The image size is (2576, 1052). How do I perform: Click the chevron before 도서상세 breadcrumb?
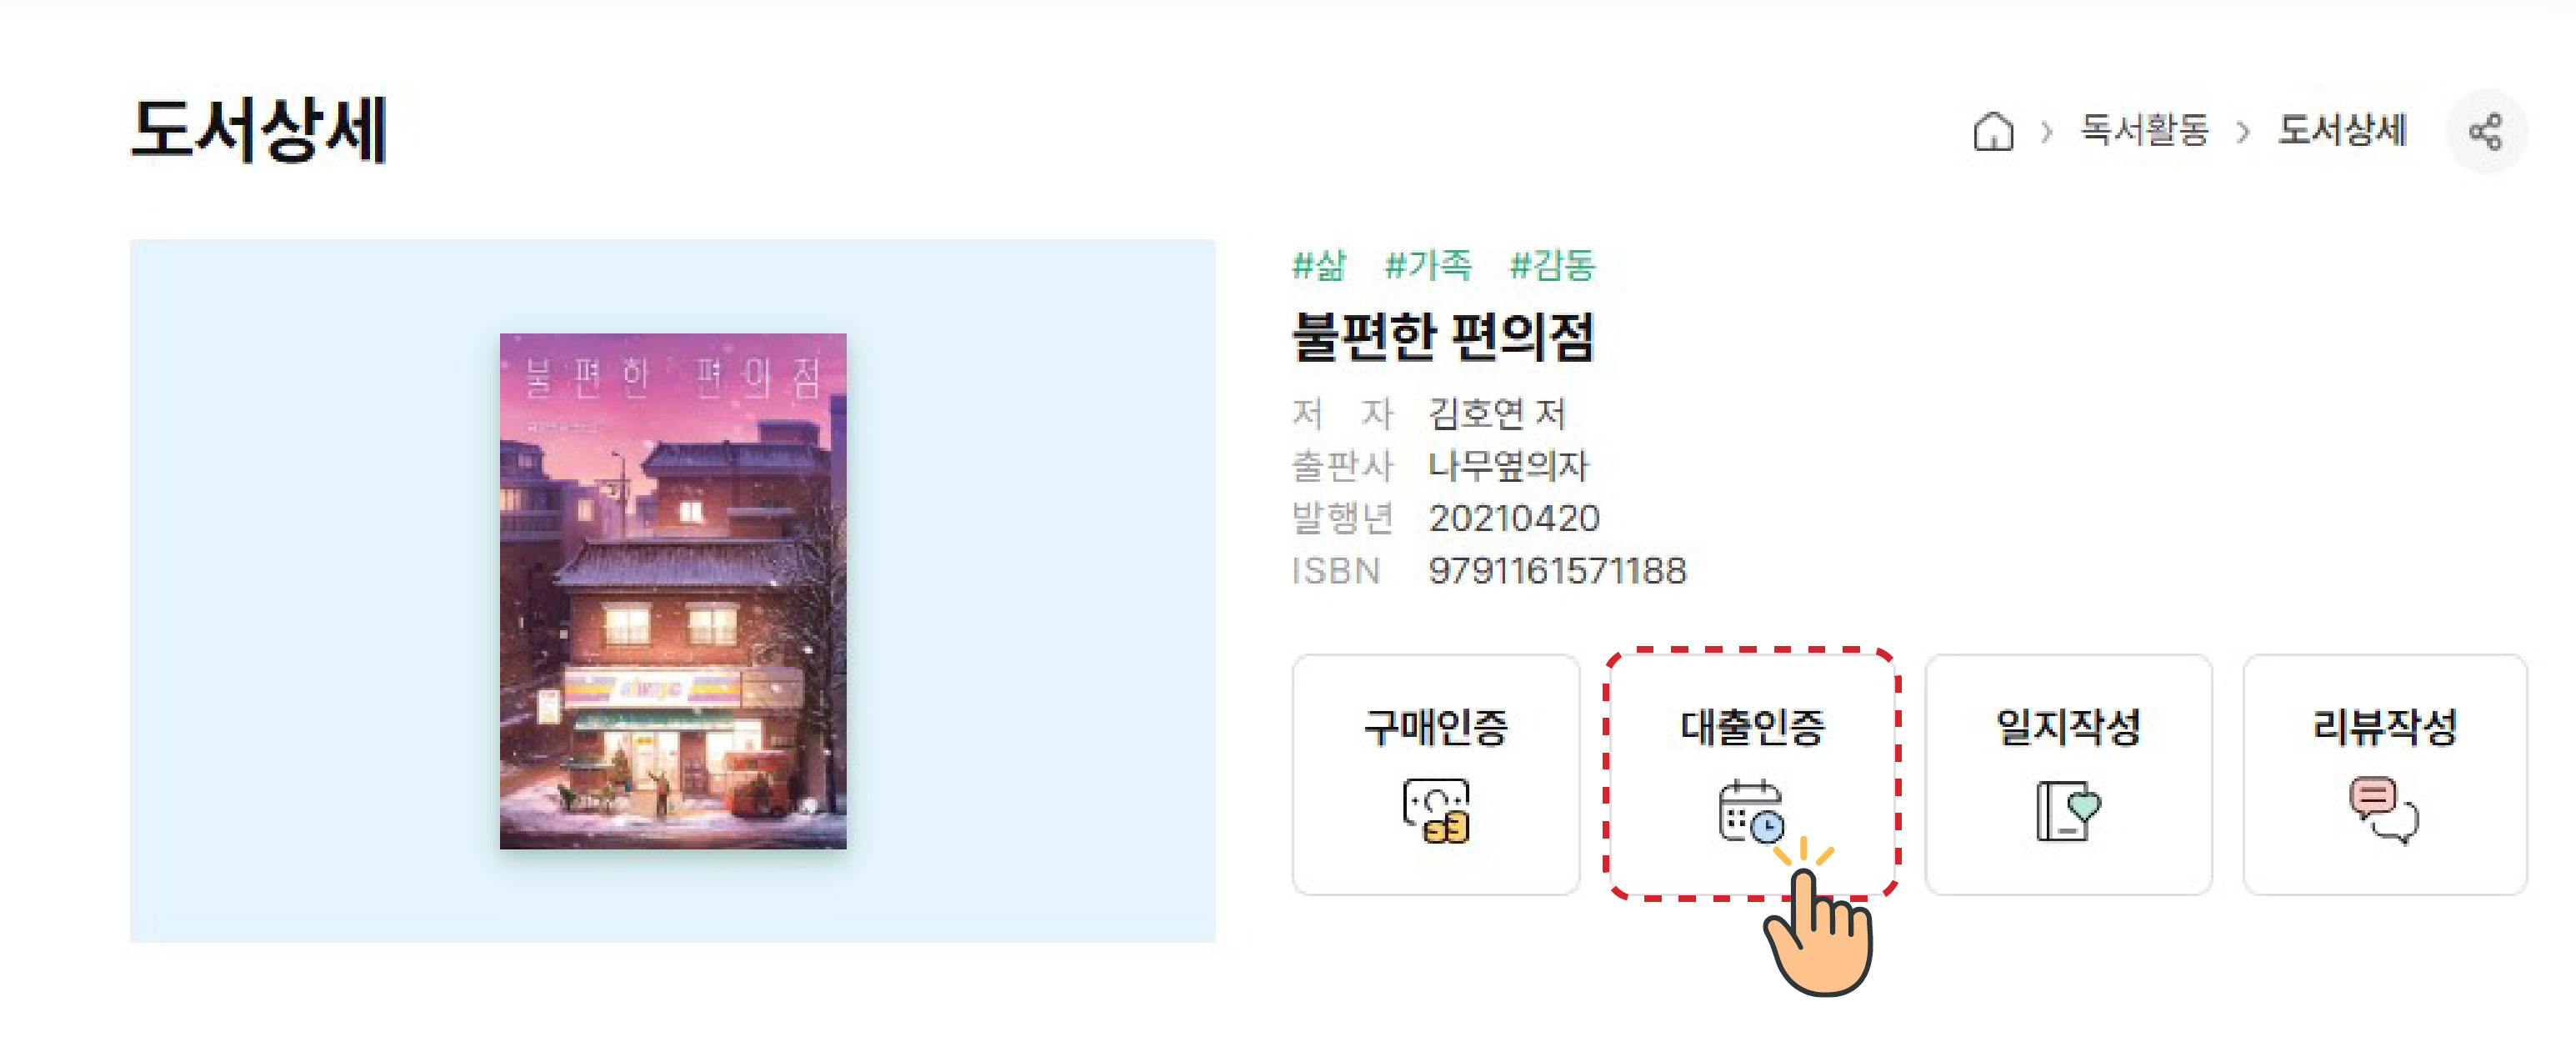(2243, 131)
